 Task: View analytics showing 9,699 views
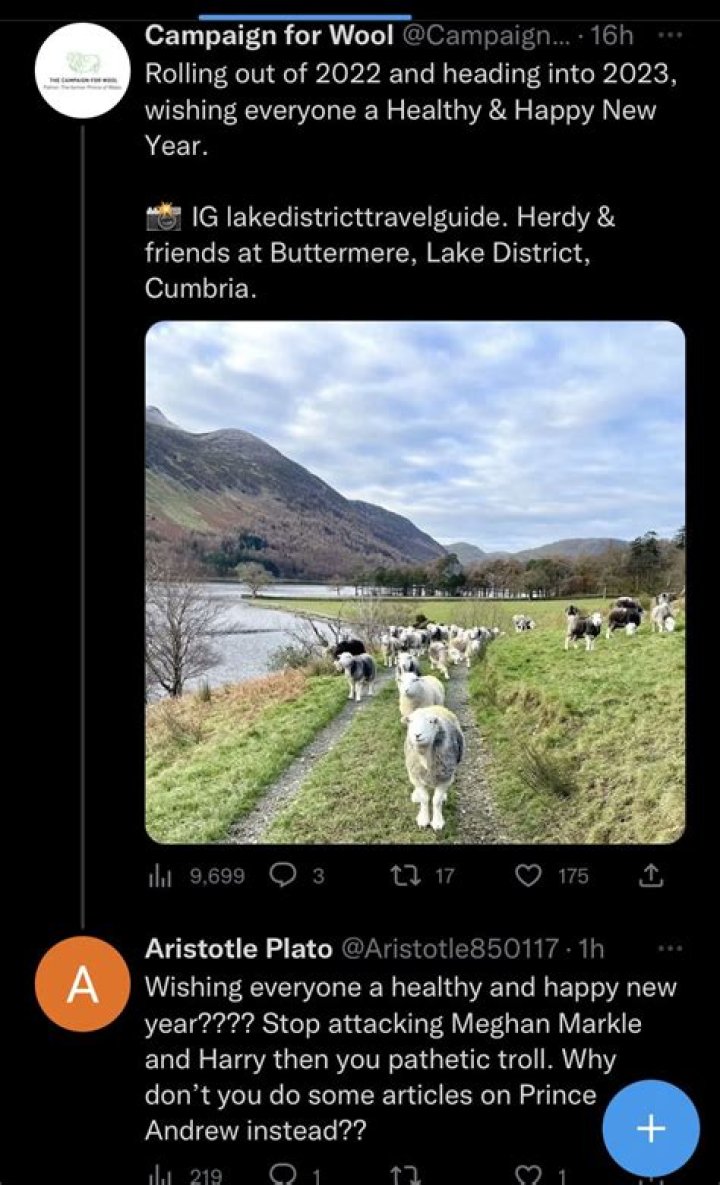159,876
